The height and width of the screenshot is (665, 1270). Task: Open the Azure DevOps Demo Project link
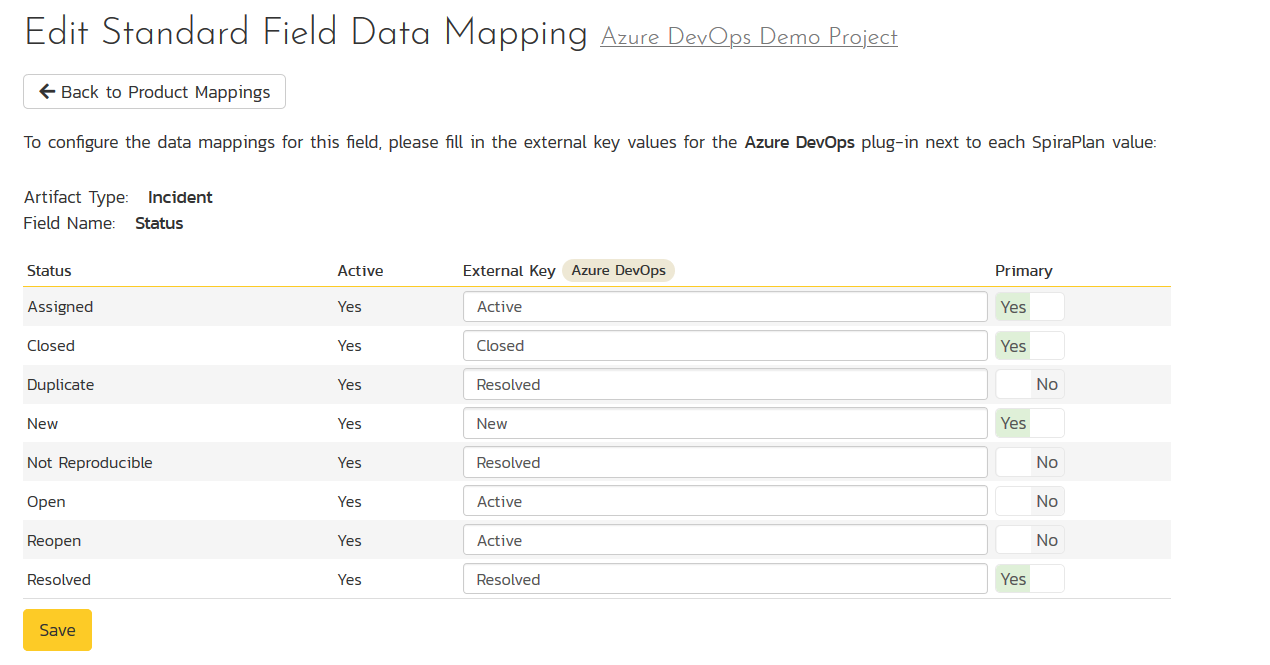pyautogui.click(x=748, y=37)
